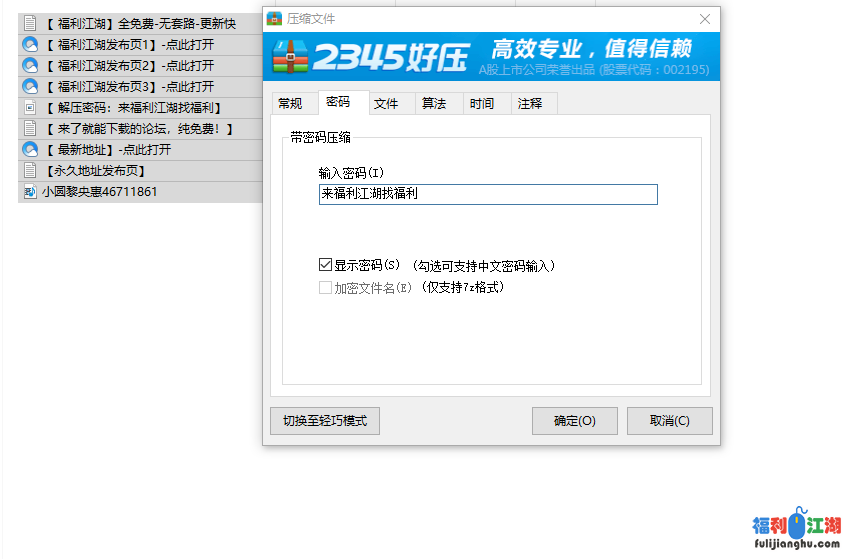852x559 pixels.
Task: Click the icon of 解压密码 file
Action: coord(30,107)
